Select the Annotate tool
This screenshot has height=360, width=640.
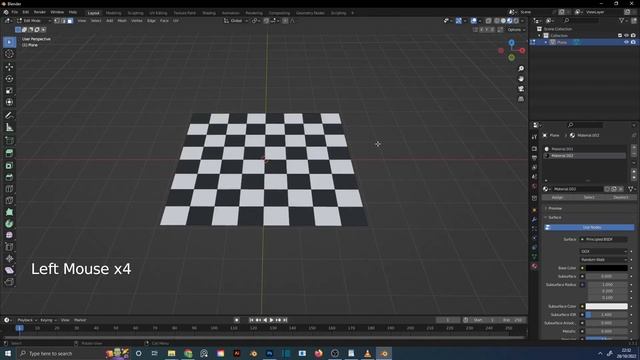[9, 116]
